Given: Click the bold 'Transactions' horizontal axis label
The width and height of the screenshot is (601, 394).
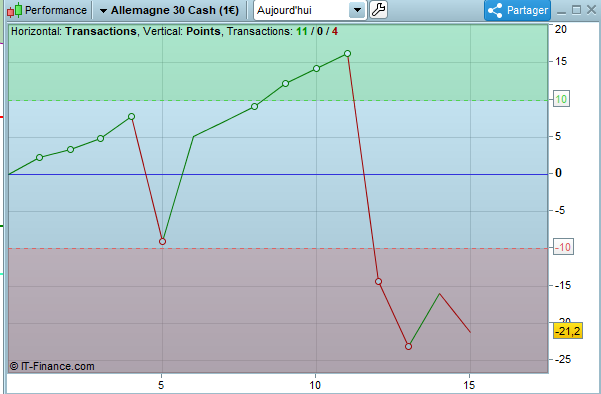Looking at the screenshot, I should [101, 31].
